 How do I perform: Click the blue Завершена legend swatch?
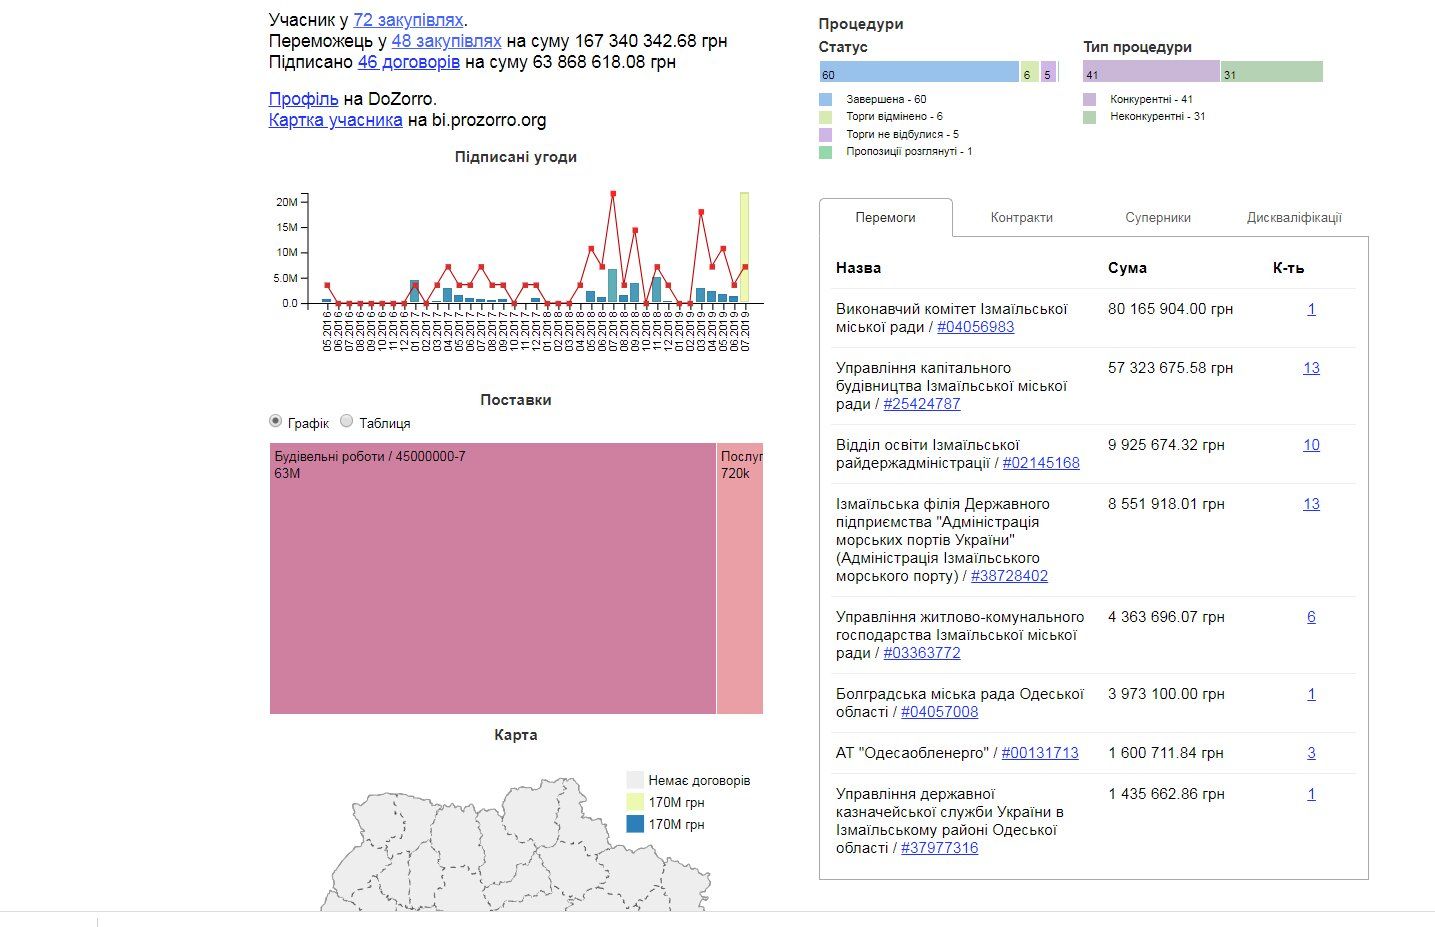[x=825, y=99]
